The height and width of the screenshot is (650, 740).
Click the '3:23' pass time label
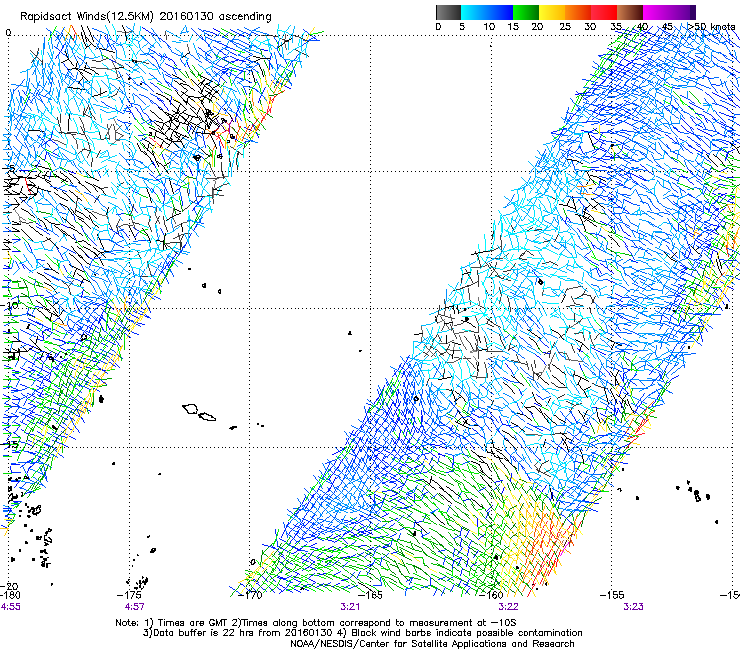(633, 607)
